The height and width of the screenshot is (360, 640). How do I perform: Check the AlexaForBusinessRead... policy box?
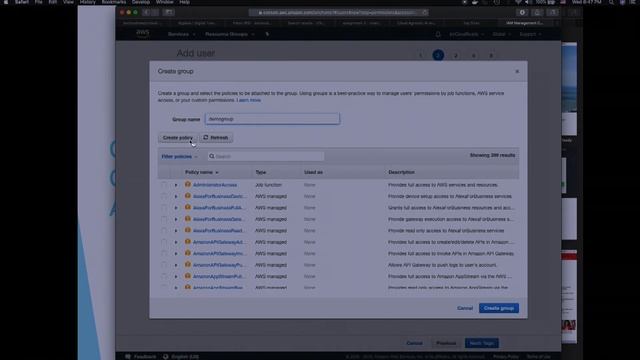[164, 231]
